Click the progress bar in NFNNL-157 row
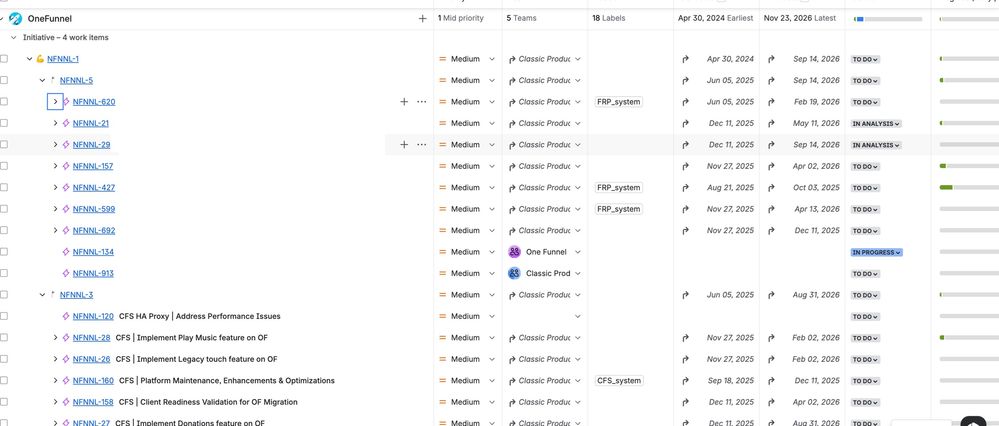The height and width of the screenshot is (426, 999). pyautogui.click(x=968, y=166)
